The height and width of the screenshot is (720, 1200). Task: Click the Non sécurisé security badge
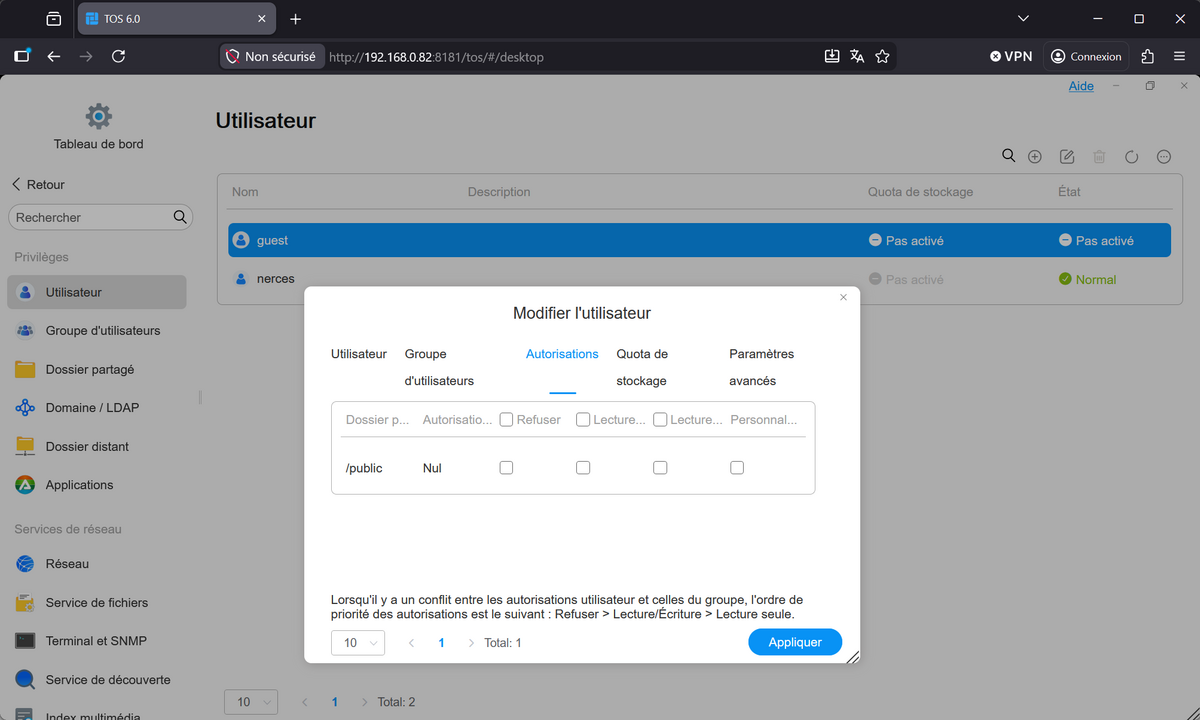[270, 57]
